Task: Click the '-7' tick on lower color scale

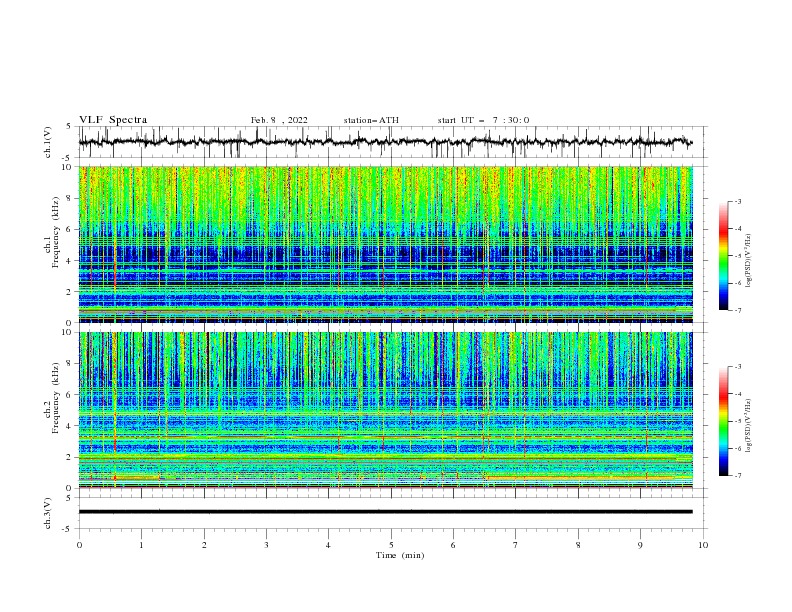Action: [x=737, y=476]
